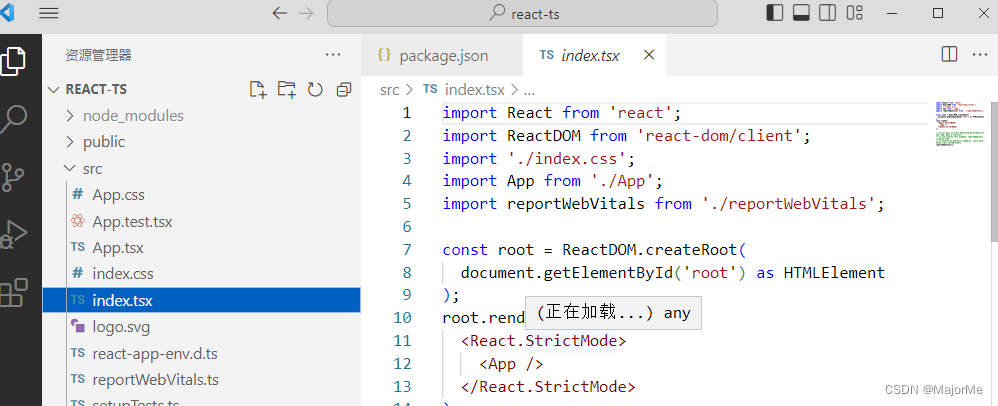Click index.tsx in breadcrumb path

(474, 90)
